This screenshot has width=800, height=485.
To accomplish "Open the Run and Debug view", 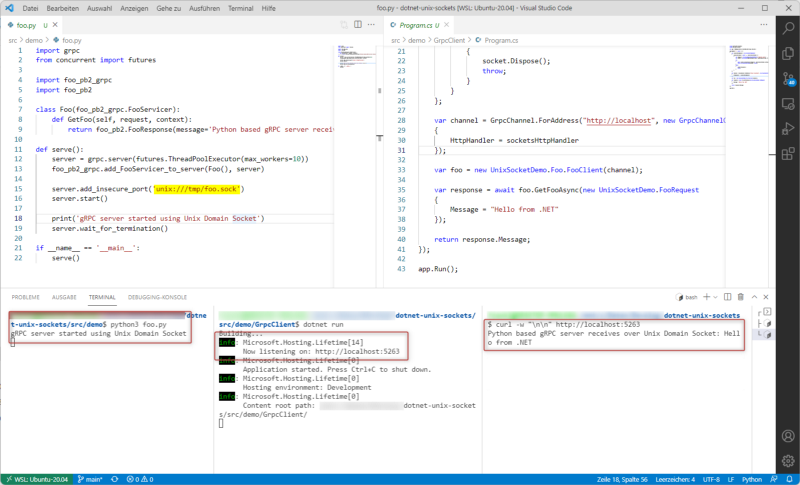I will 788,129.
